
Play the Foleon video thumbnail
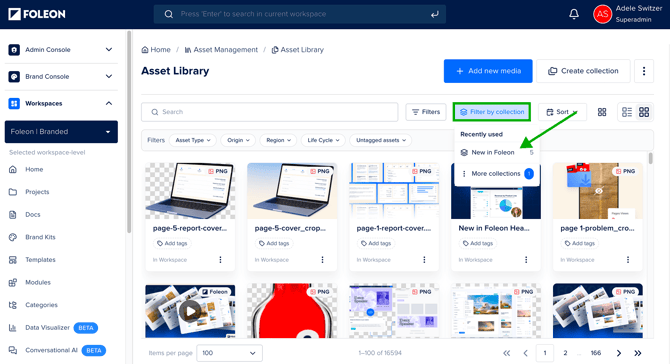coord(190,311)
